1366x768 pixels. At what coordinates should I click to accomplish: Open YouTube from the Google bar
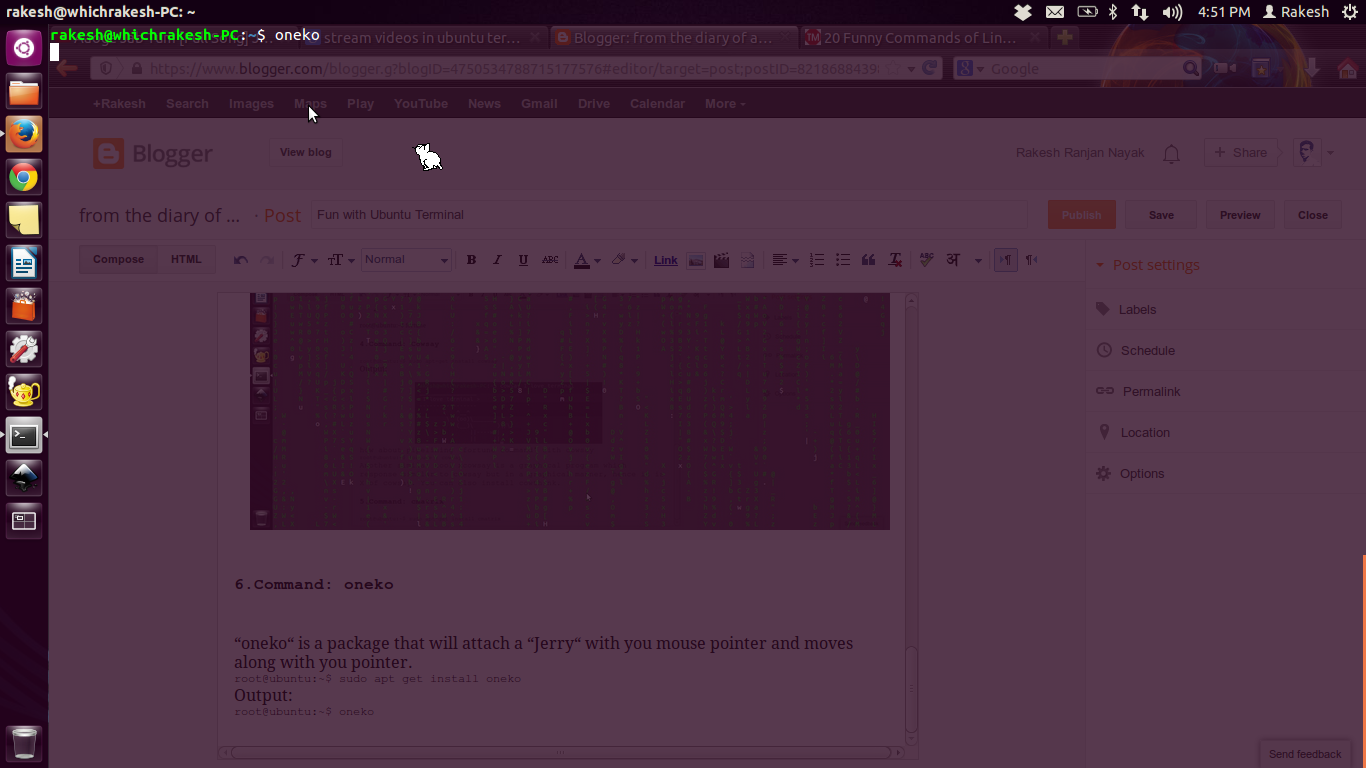421,104
